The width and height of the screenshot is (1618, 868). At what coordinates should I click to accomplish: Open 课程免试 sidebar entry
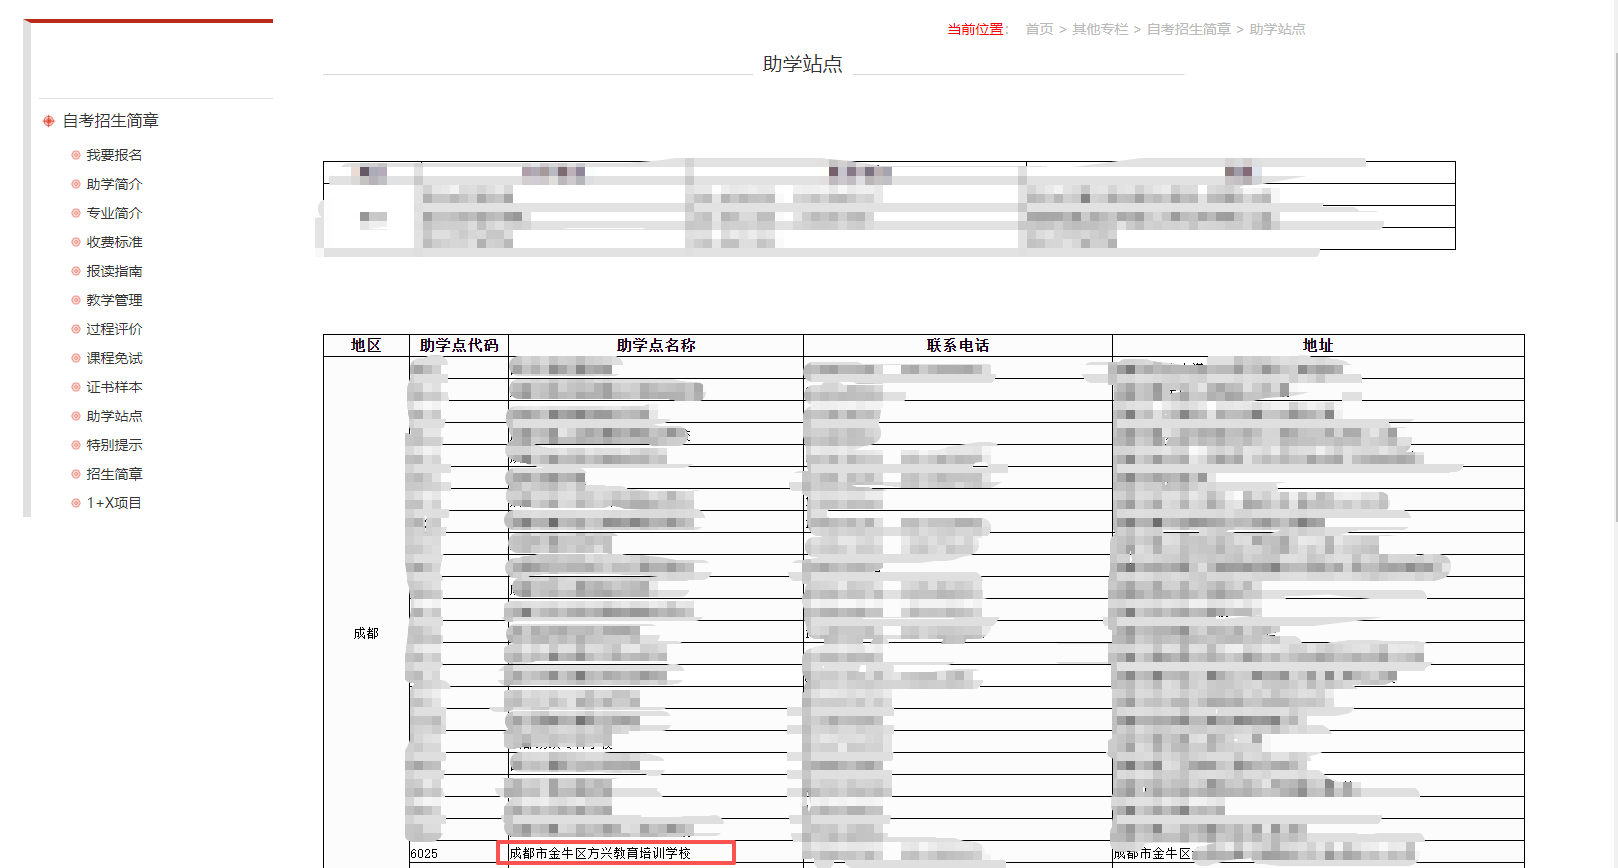coord(114,358)
